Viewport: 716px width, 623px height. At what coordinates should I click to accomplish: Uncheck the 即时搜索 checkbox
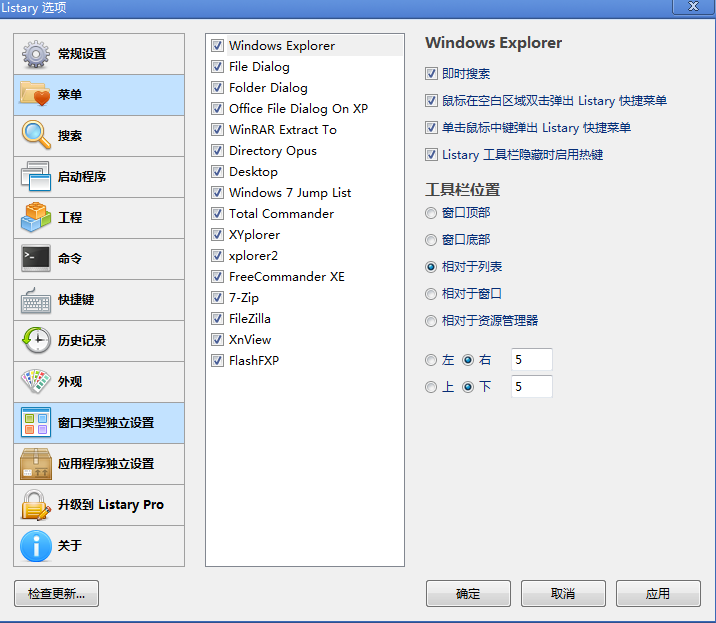click(432, 74)
